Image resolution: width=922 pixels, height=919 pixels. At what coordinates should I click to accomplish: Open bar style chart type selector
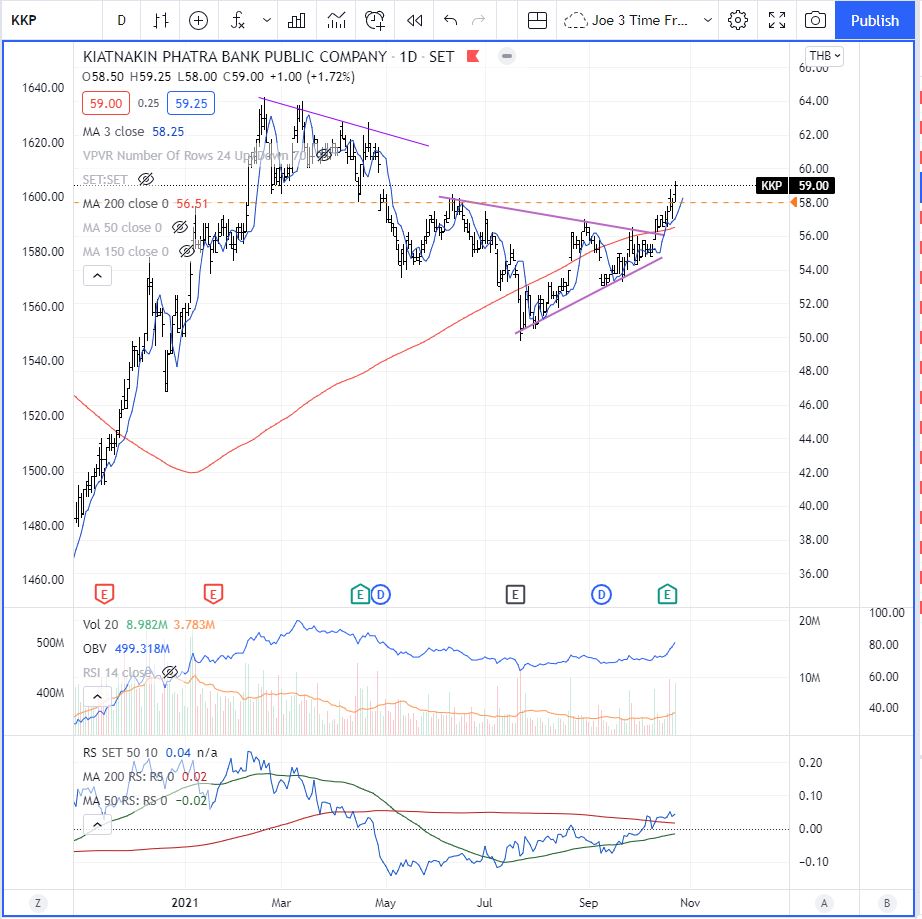(x=161, y=21)
